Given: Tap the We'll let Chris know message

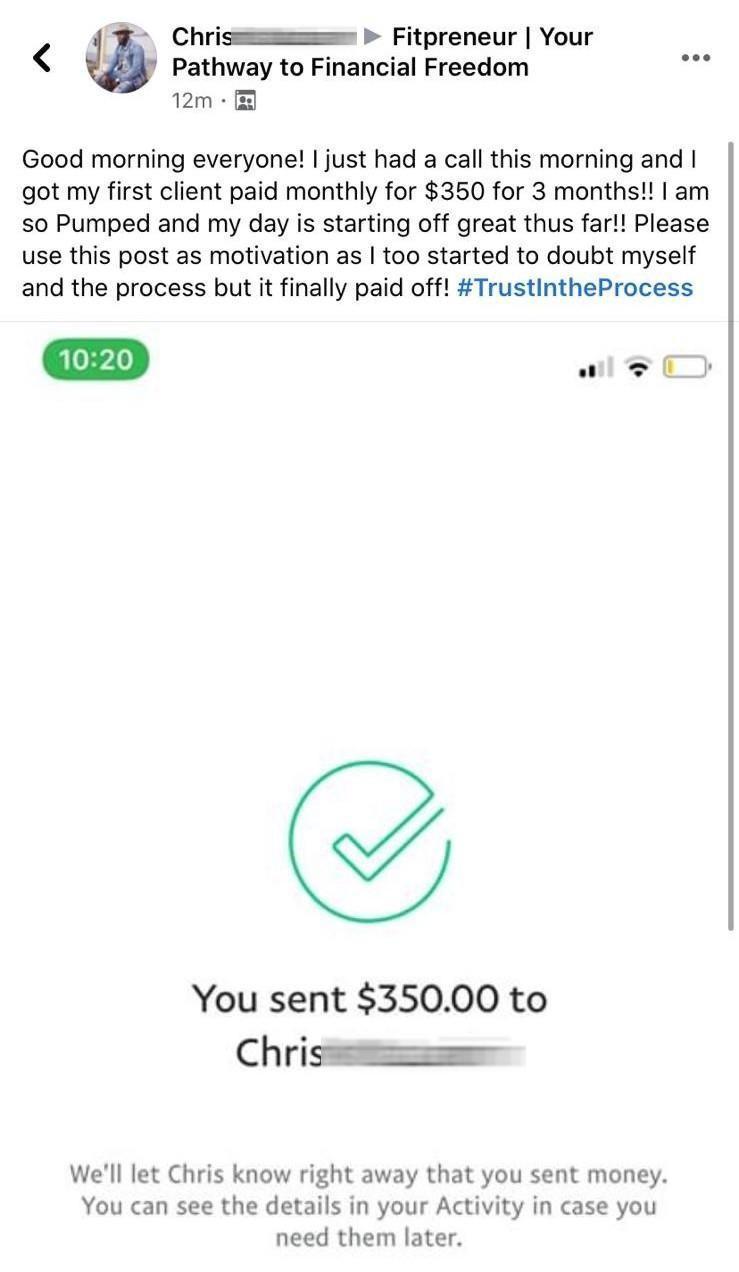Looking at the screenshot, I should (x=369, y=1205).
